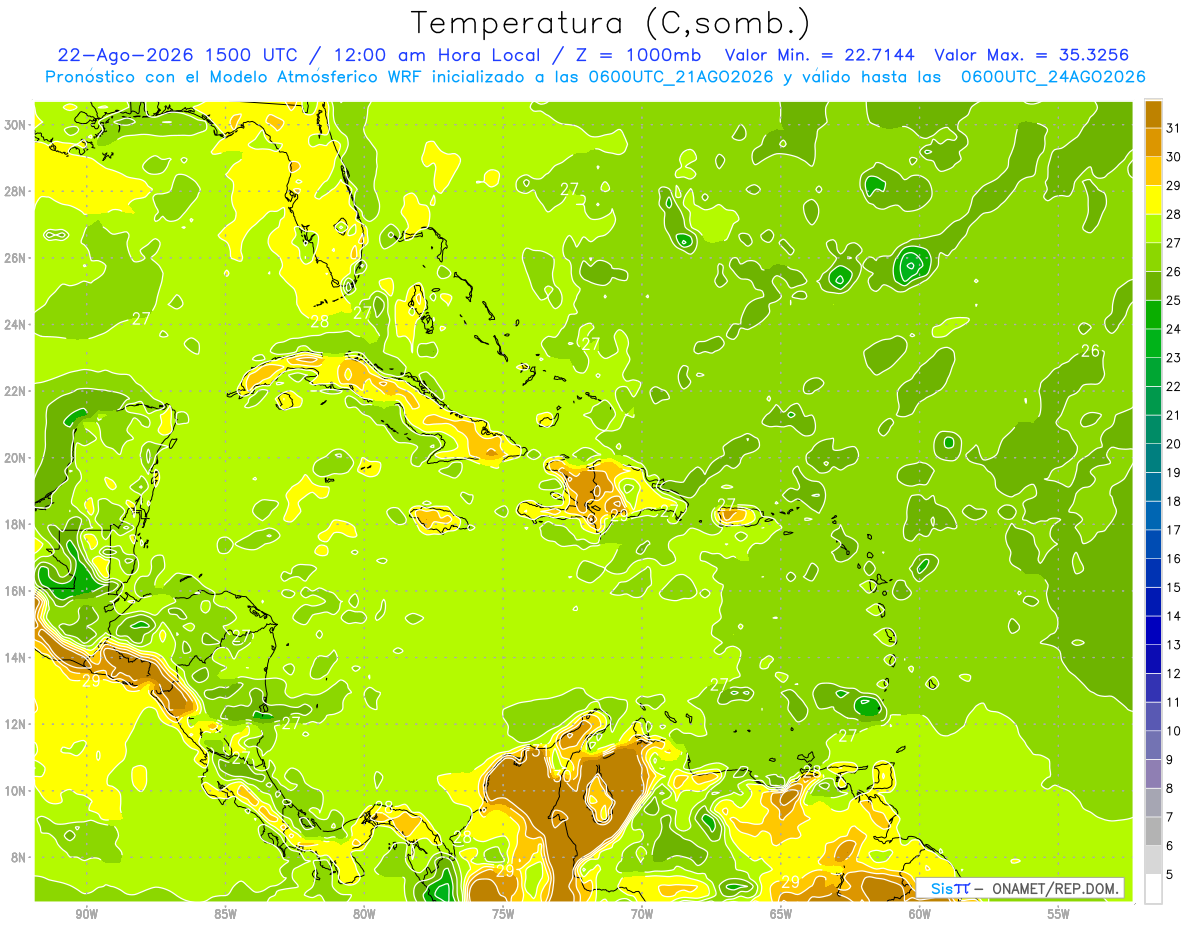The width and height of the screenshot is (1200, 927).
Task: Click the legend value "25"
Action: click(x=1174, y=300)
